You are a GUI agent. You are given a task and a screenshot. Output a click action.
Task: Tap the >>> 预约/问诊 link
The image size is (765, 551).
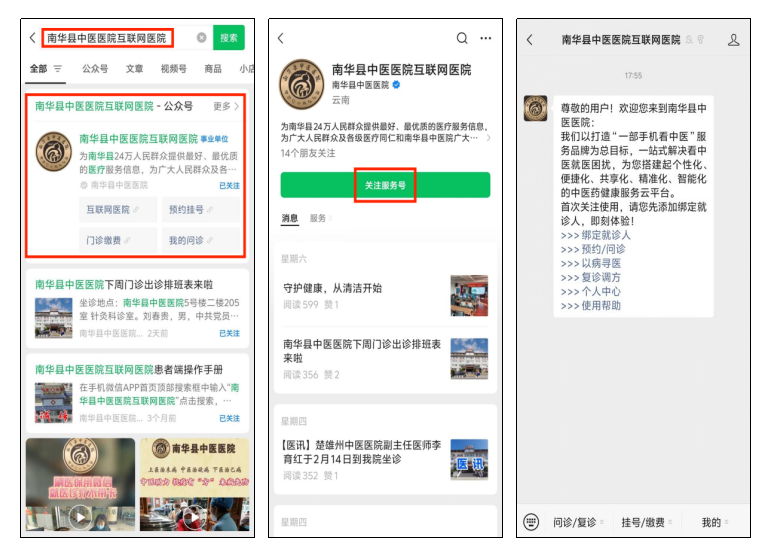click(593, 249)
